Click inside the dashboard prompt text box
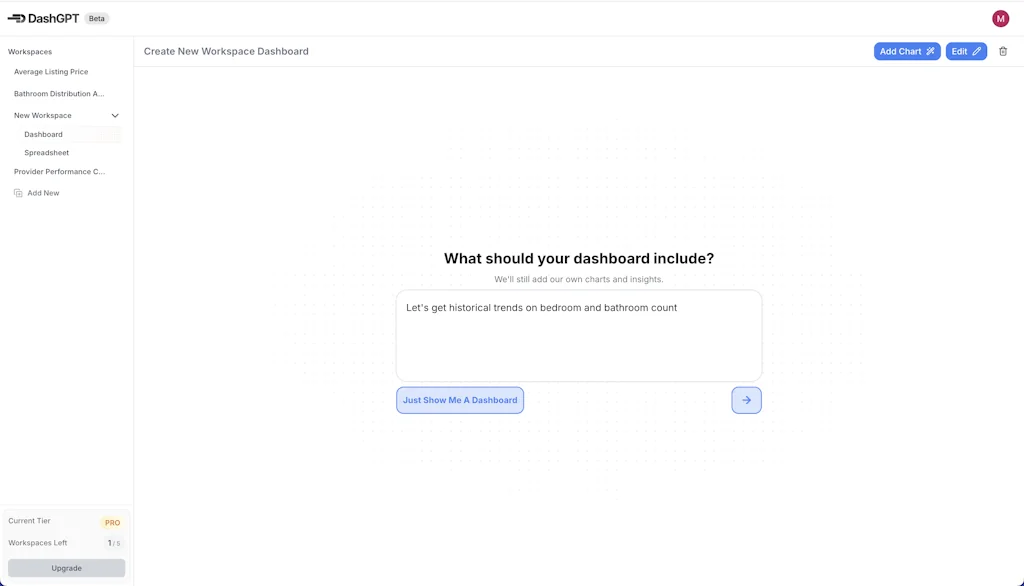The width and height of the screenshot is (1024, 586). pos(578,336)
